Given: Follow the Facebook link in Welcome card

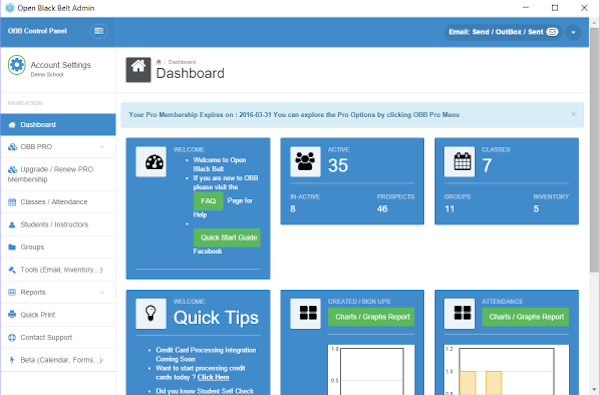Looking at the screenshot, I should (207, 251).
